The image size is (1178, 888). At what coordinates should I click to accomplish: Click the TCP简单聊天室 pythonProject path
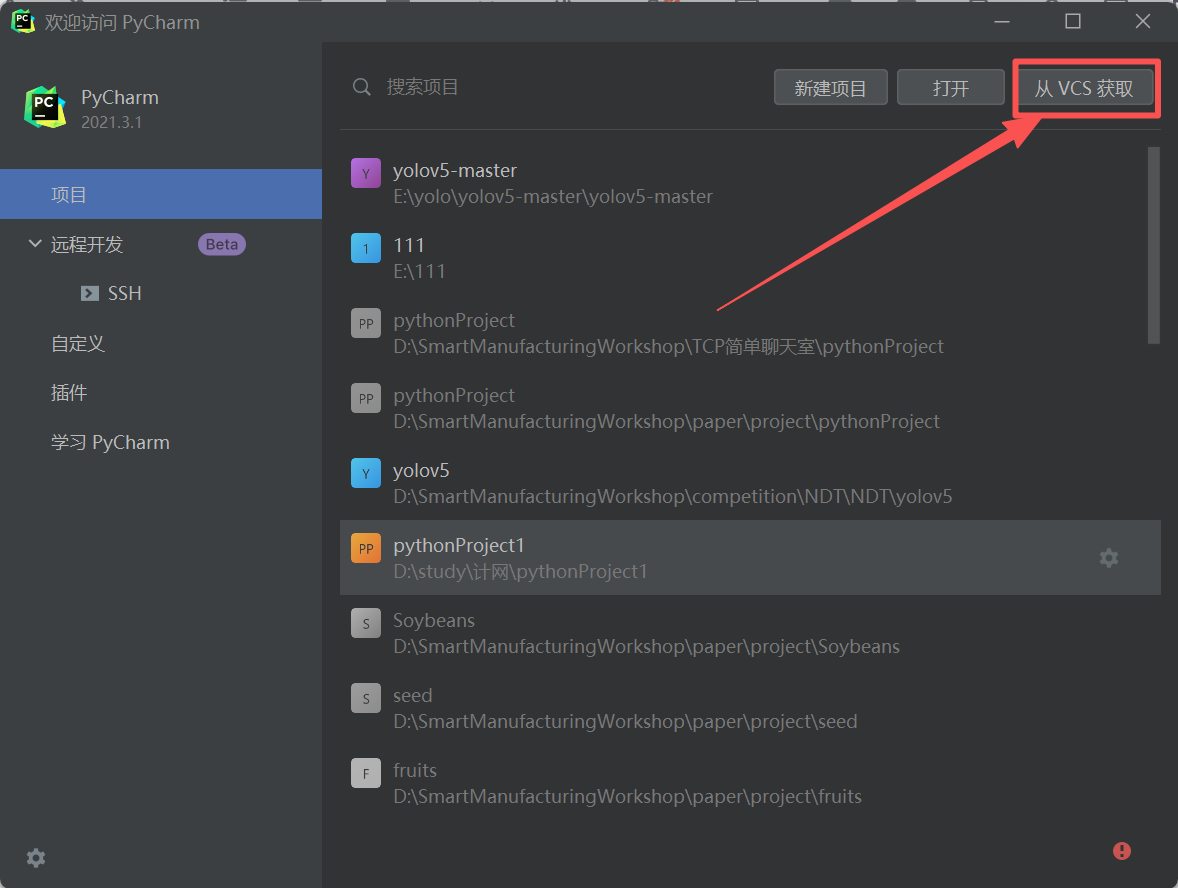[668, 346]
